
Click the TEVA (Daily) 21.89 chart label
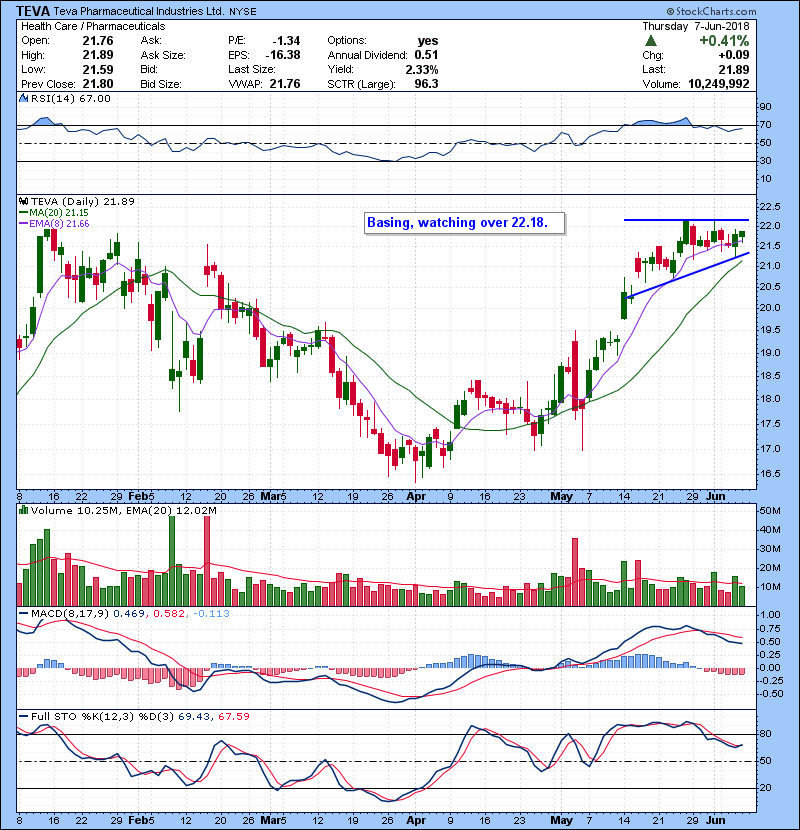[x=83, y=202]
